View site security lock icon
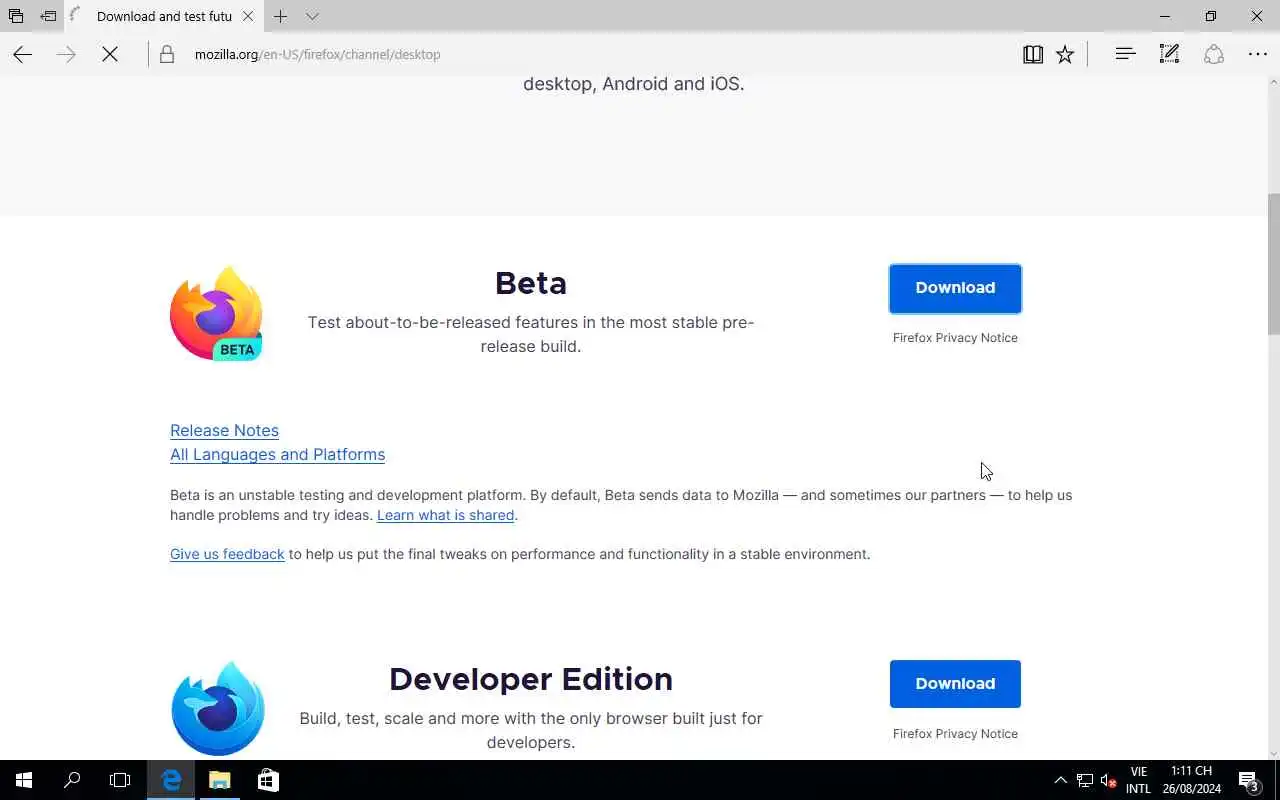The height and width of the screenshot is (800, 1280). (x=167, y=54)
